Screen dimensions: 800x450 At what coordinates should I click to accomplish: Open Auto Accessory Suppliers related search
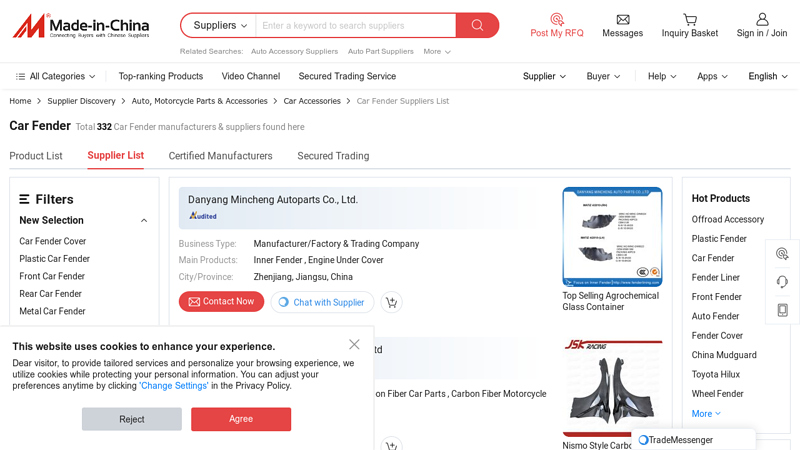coord(294,52)
